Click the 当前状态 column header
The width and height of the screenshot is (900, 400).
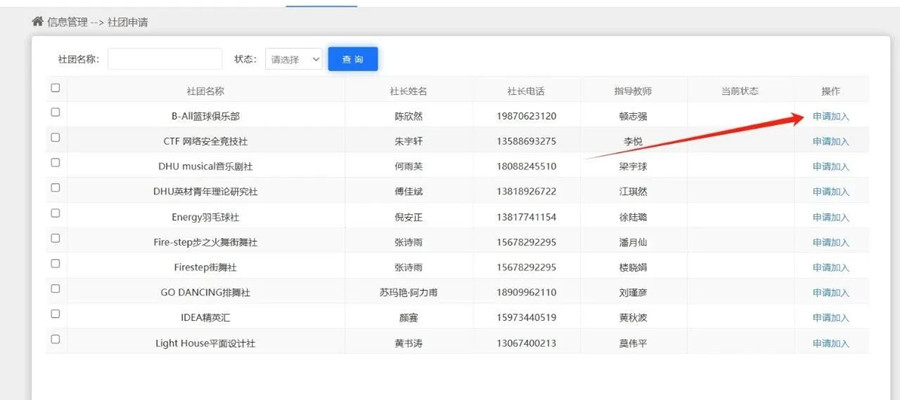pyautogui.click(x=740, y=91)
